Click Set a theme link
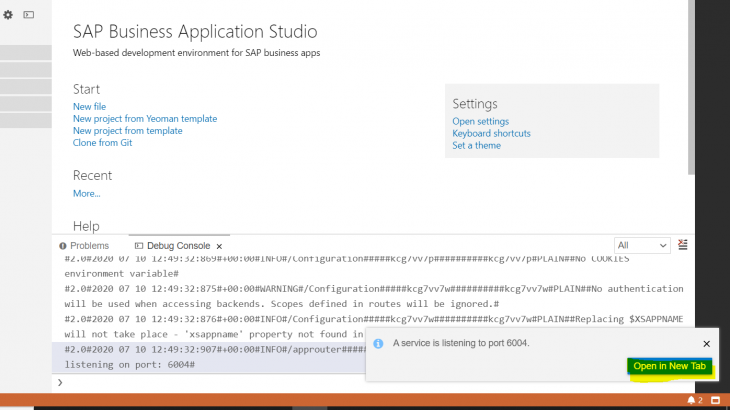 476,146
